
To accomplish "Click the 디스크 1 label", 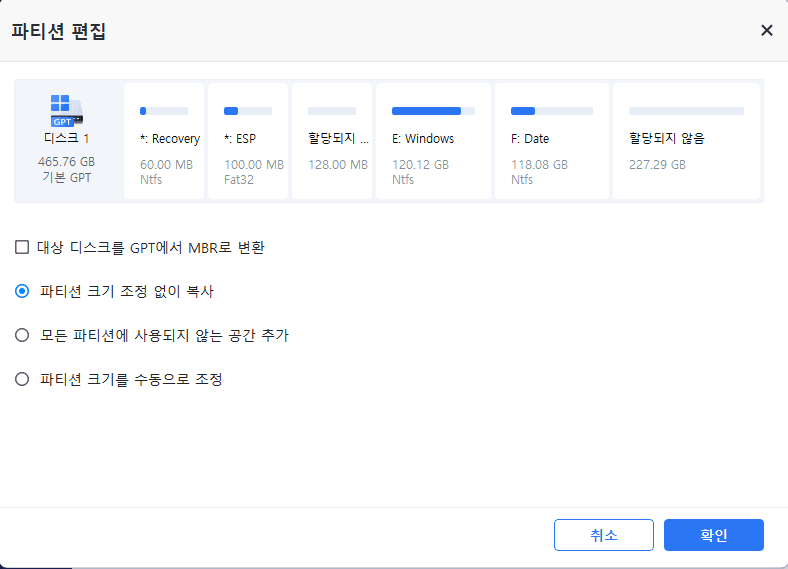I will [66, 138].
